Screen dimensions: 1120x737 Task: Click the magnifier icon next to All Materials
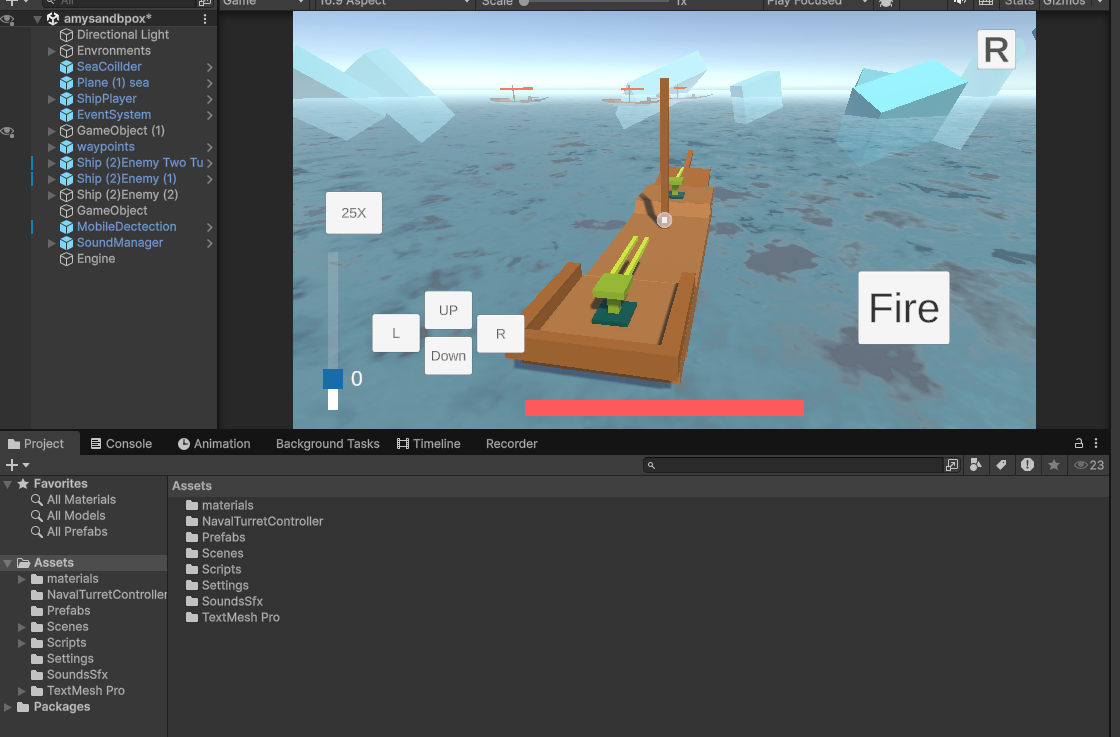[x=36, y=500]
